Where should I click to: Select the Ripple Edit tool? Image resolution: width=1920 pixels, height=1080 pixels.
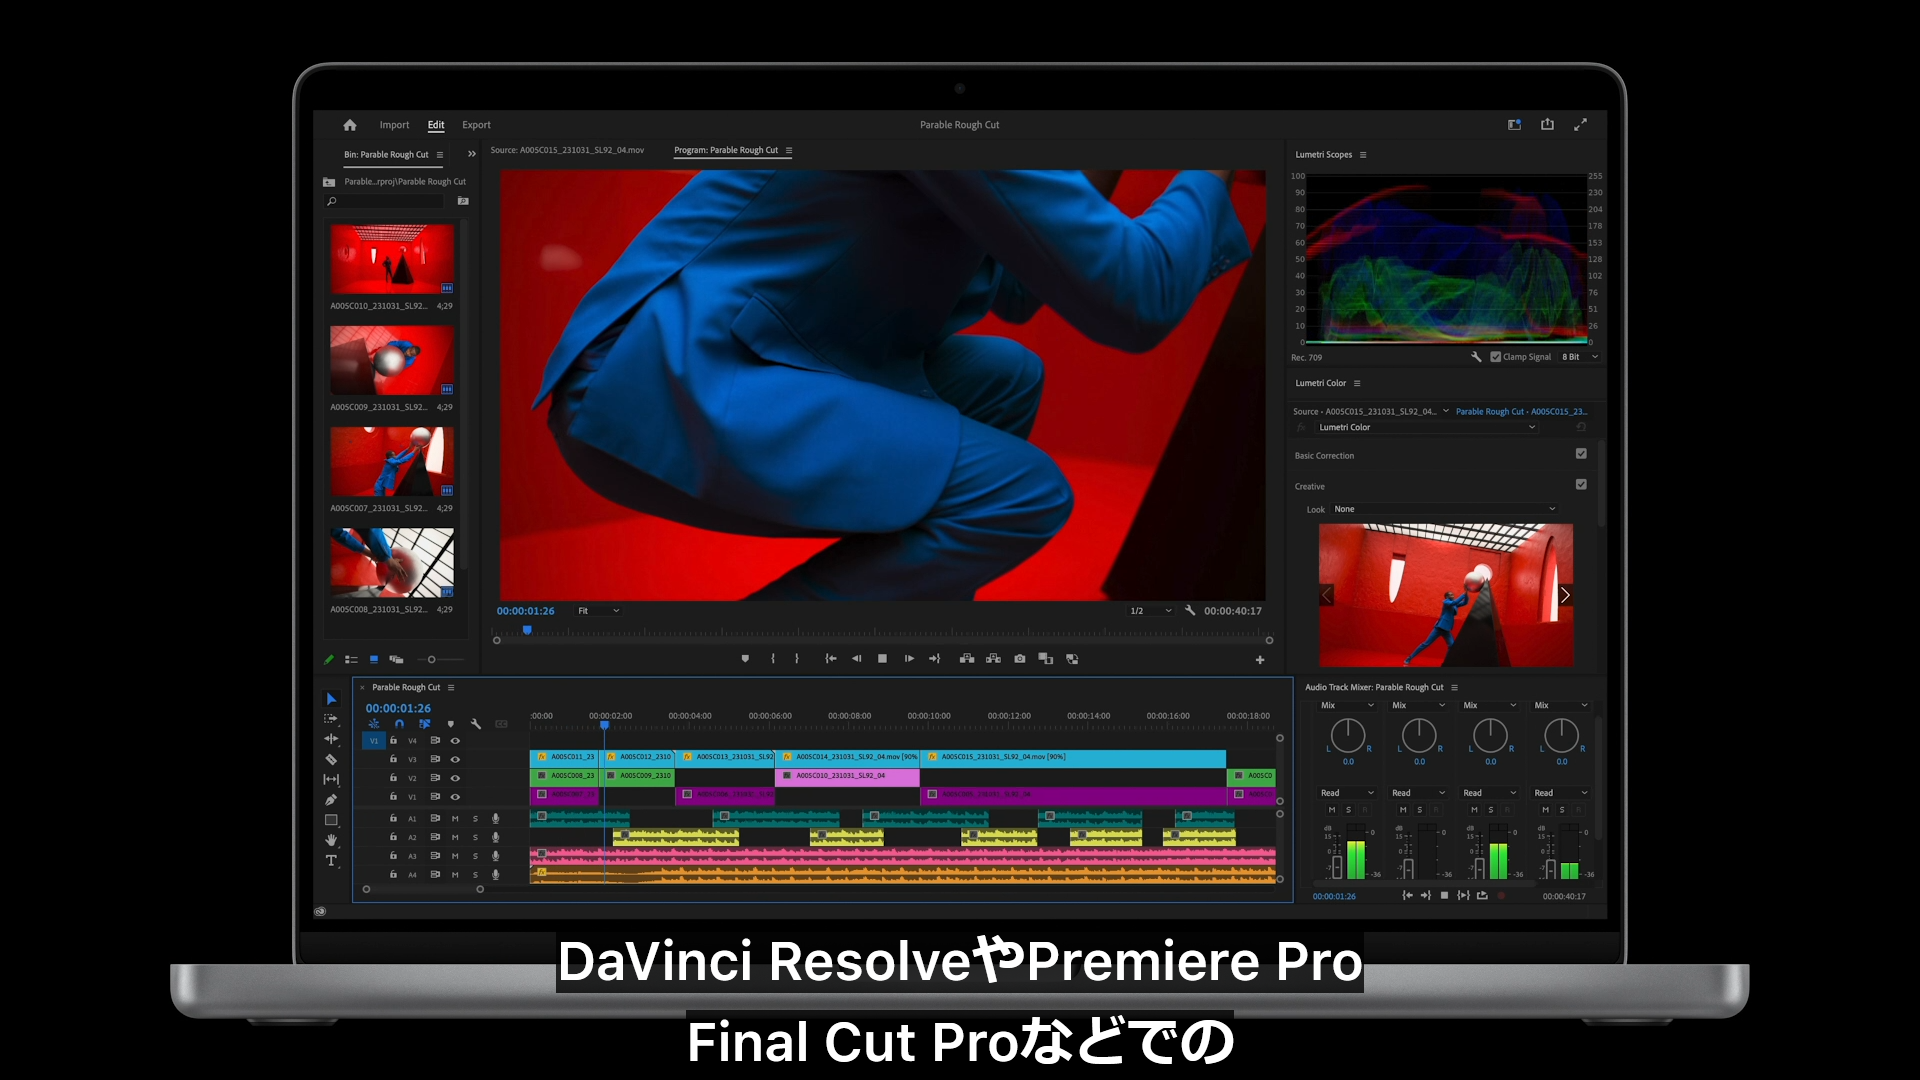pos(331,739)
